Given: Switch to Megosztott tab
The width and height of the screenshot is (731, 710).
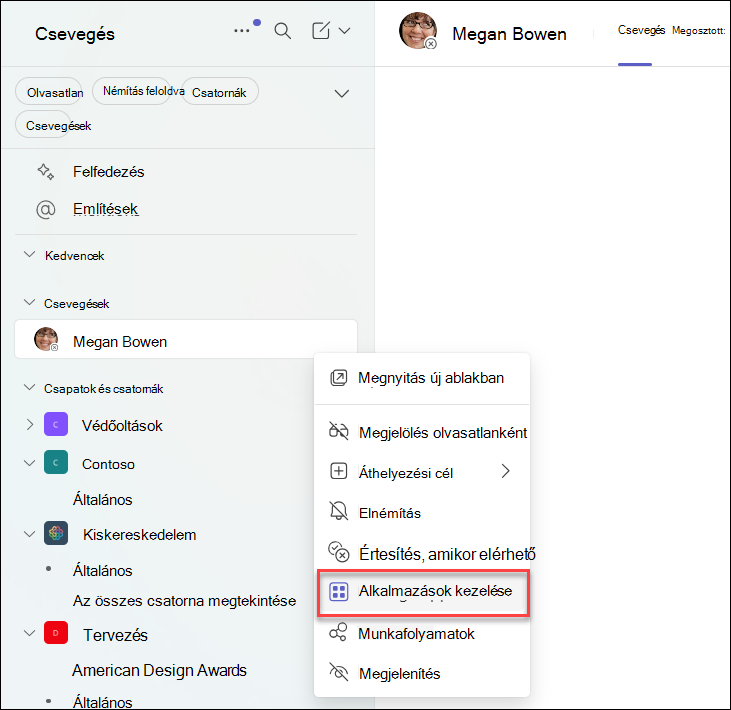Looking at the screenshot, I should tap(698, 31).
